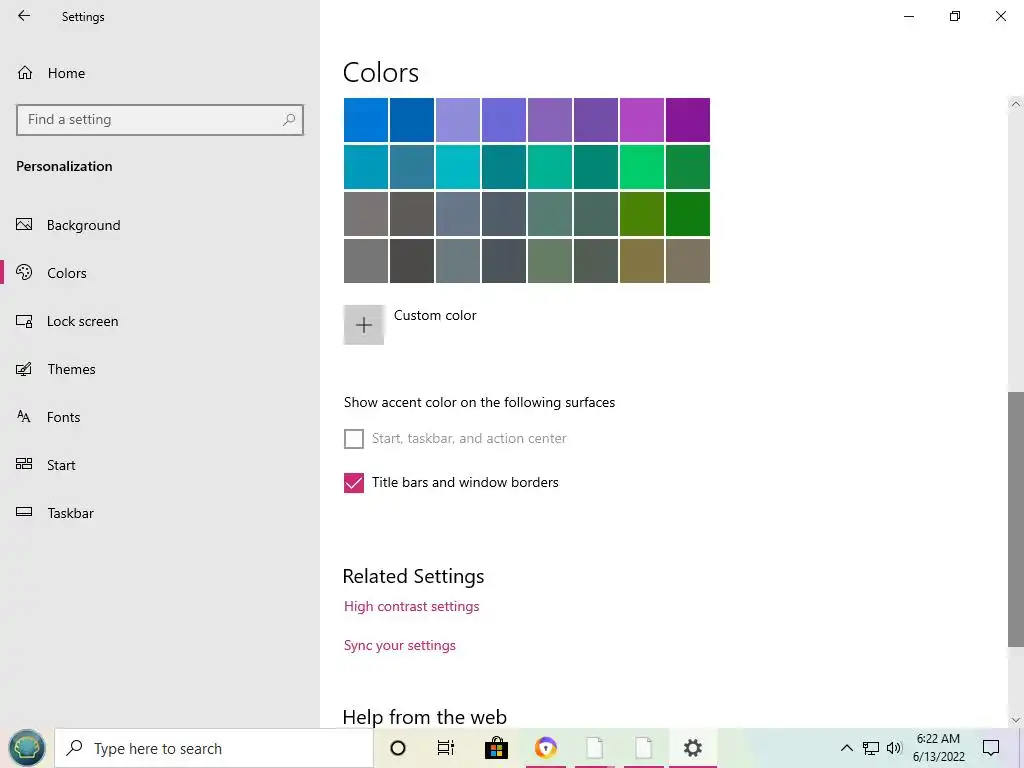The width and height of the screenshot is (1024, 768).
Task: Click the Cortana circle icon on taskbar
Action: click(398, 748)
